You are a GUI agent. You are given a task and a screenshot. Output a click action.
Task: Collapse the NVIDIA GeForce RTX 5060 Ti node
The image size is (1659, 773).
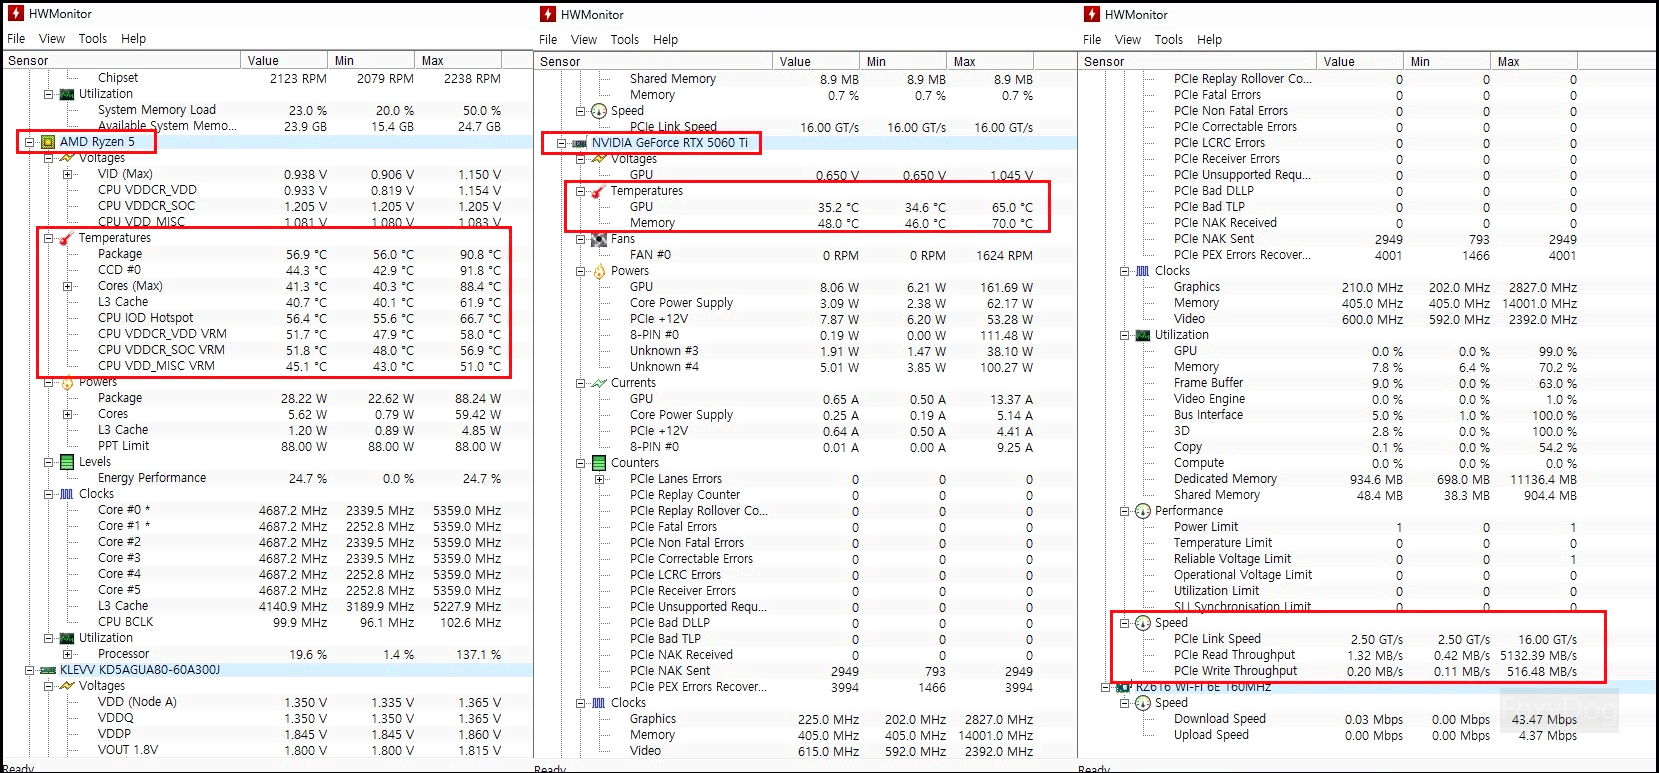[x=561, y=143]
